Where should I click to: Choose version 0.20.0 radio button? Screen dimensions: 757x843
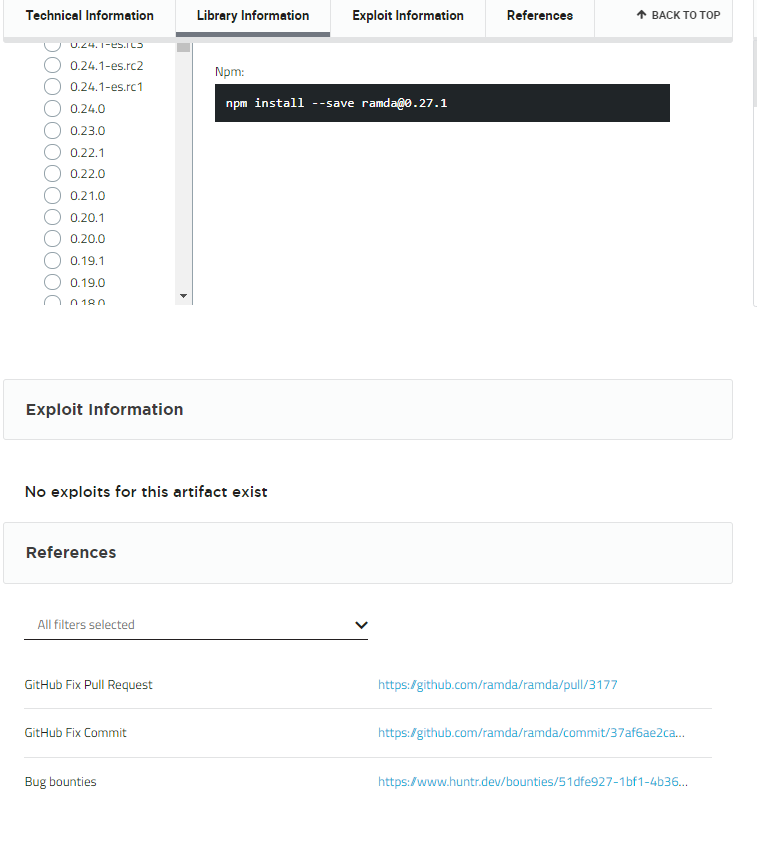[52, 238]
